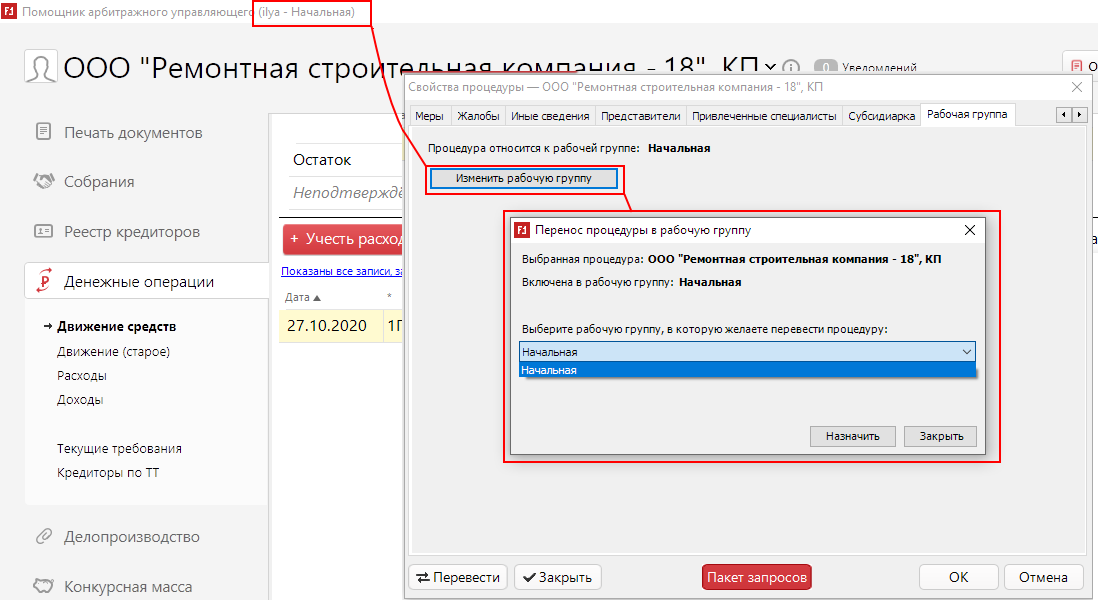Click the Делопроизводство paperclip icon
Viewport: 1098px width, 600px height.
(x=43, y=537)
